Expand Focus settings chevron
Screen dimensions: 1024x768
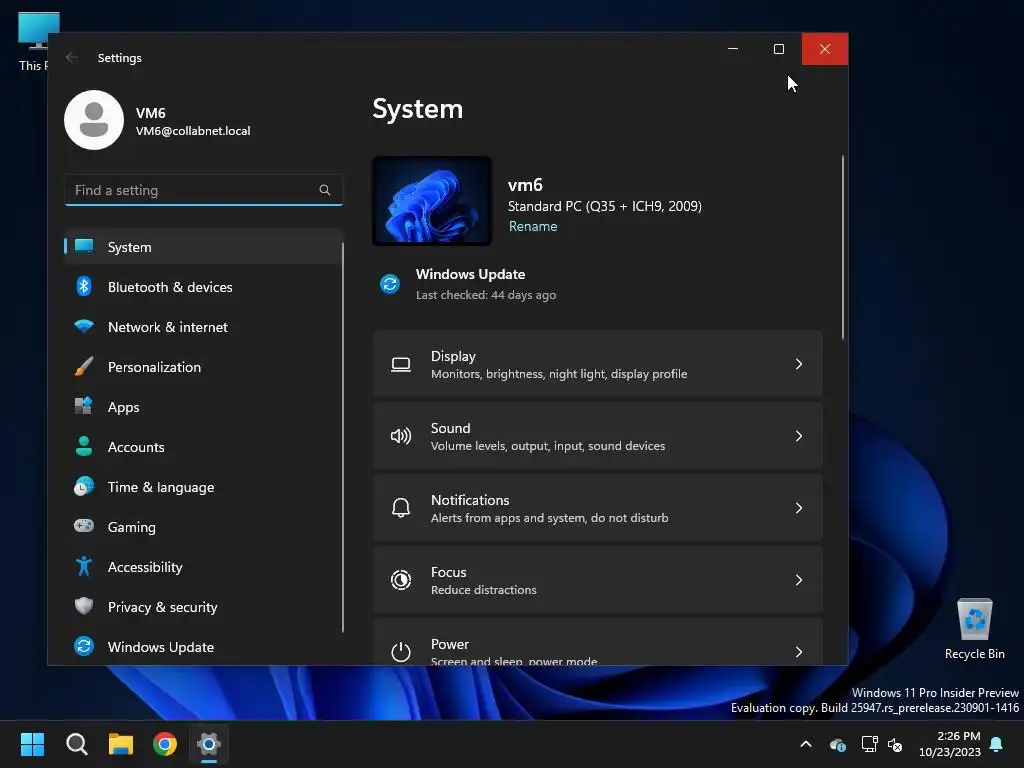coord(799,580)
